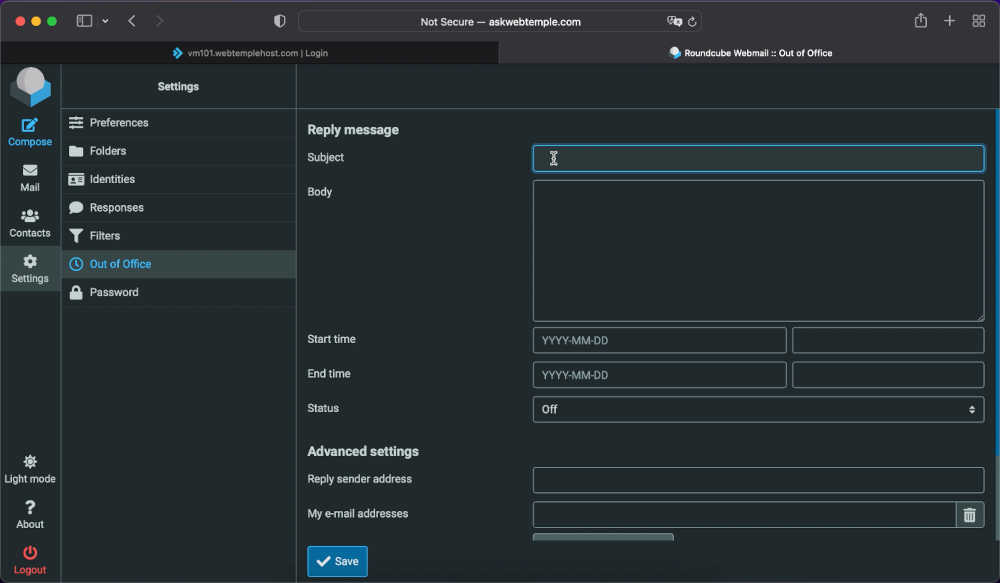Select the Settings gear in sidebar
Image resolution: width=1000 pixels, height=583 pixels.
pos(29,269)
